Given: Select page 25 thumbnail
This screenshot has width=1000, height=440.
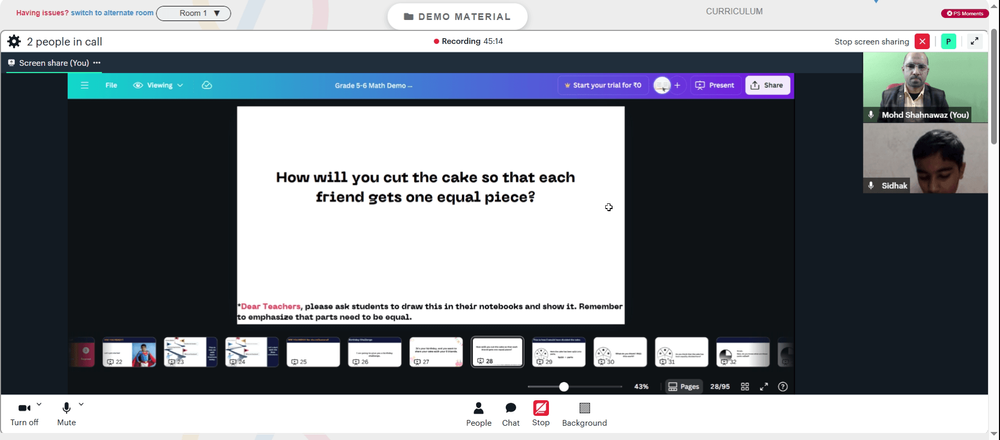Looking at the screenshot, I should pos(313,352).
